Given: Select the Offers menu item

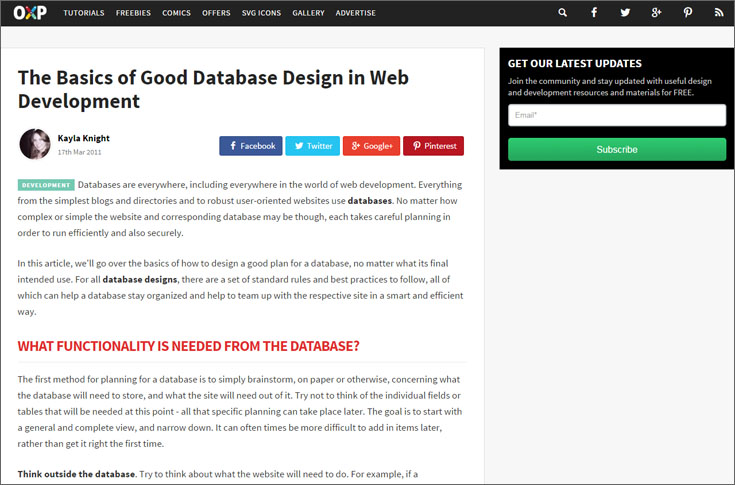Looking at the screenshot, I should (216, 13).
